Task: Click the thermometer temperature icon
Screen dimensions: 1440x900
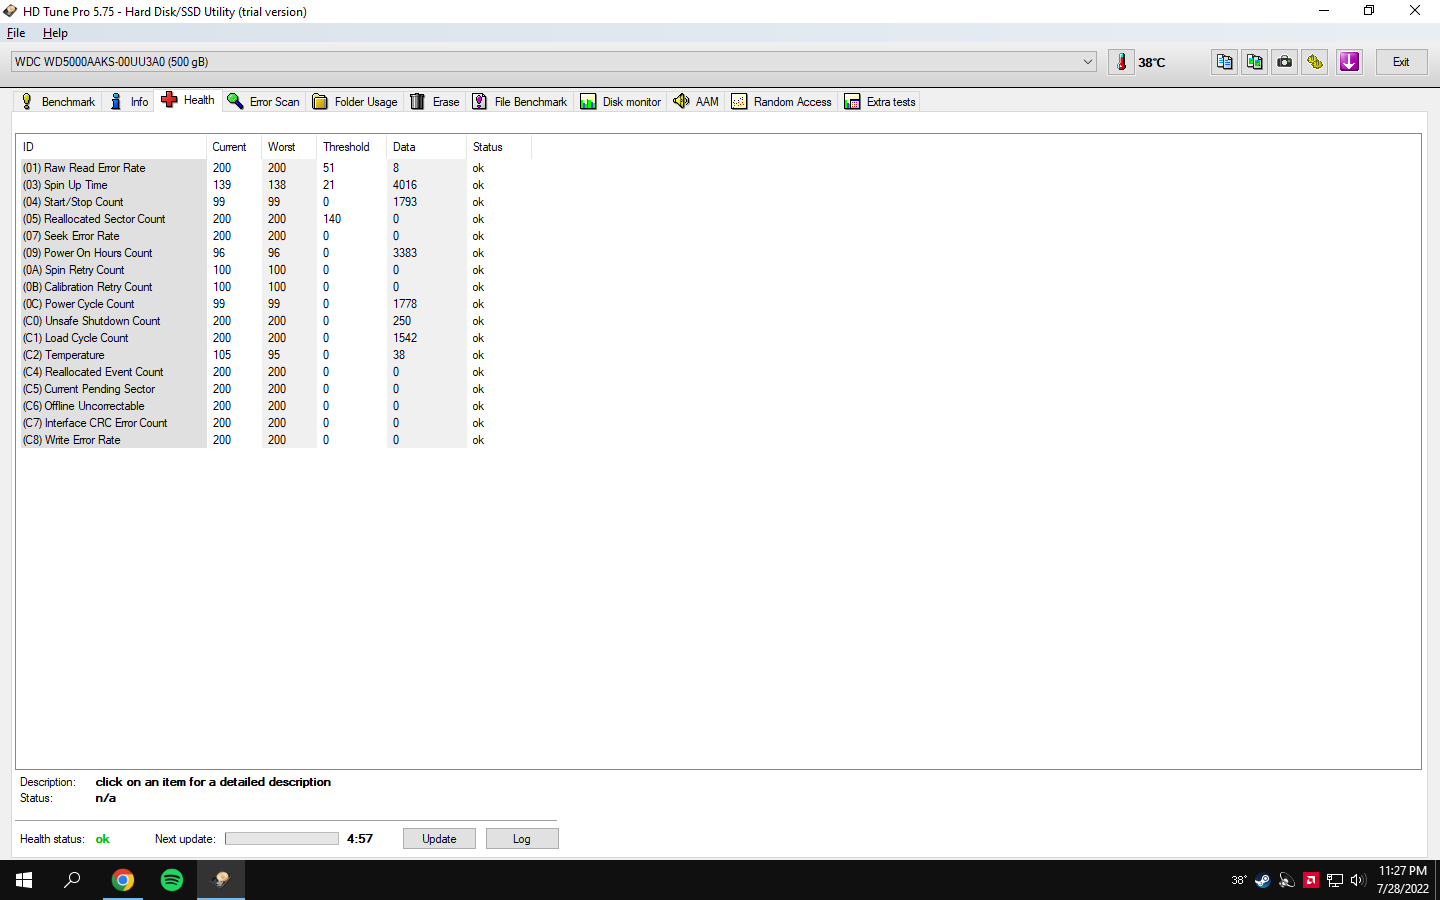Action: pos(1121,62)
